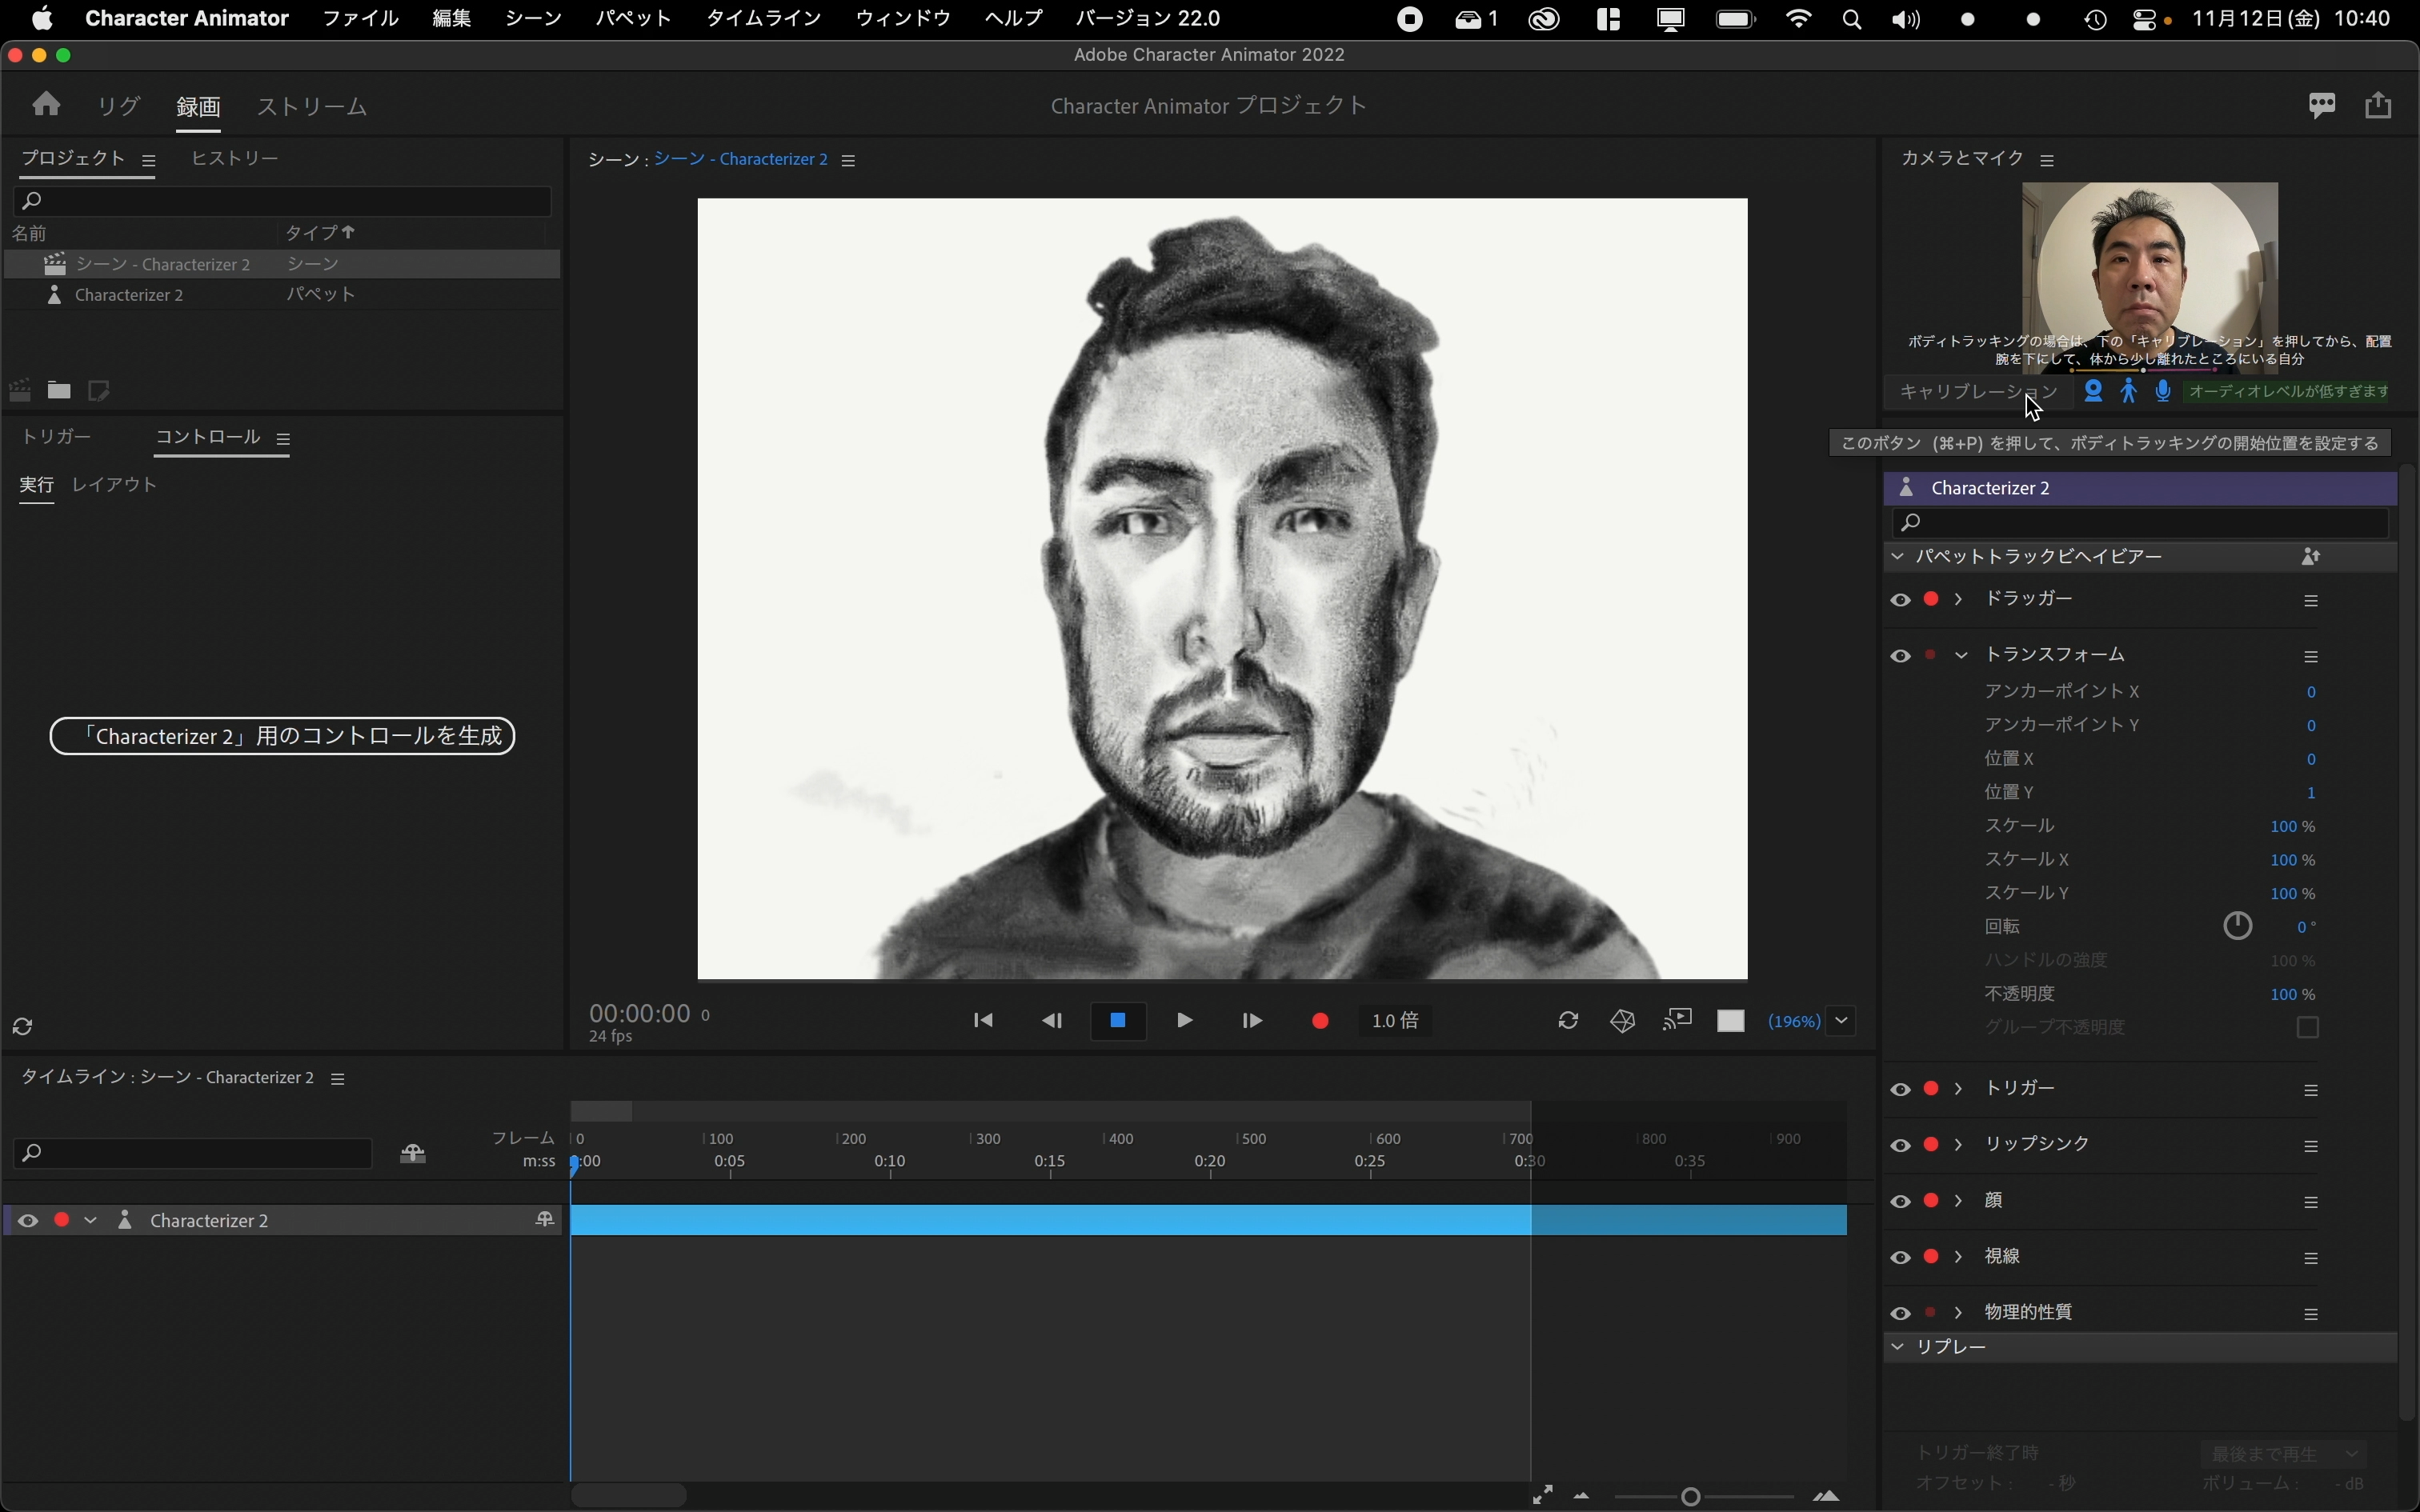This screenshot has height=1512, width=2420.
Task: Click the キャリブレーション button
Action: (1978, 392)
